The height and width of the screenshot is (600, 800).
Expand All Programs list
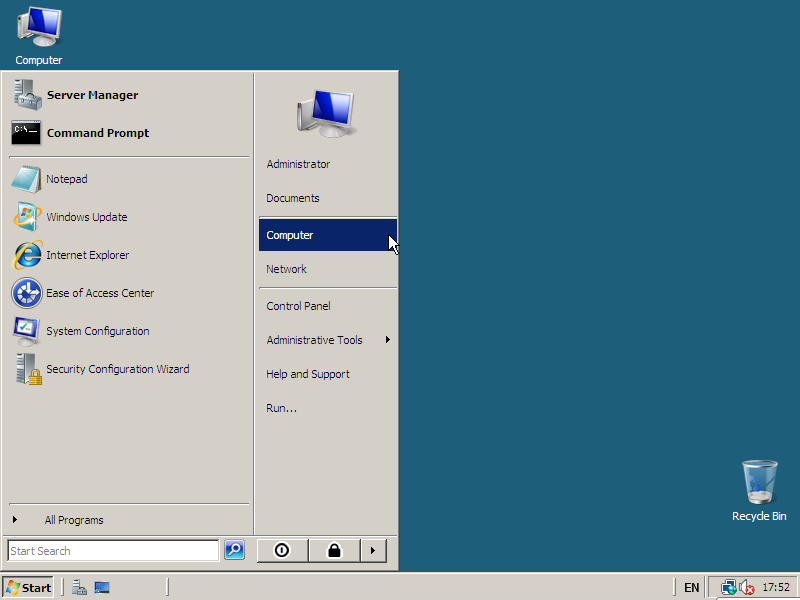(74, 520)
